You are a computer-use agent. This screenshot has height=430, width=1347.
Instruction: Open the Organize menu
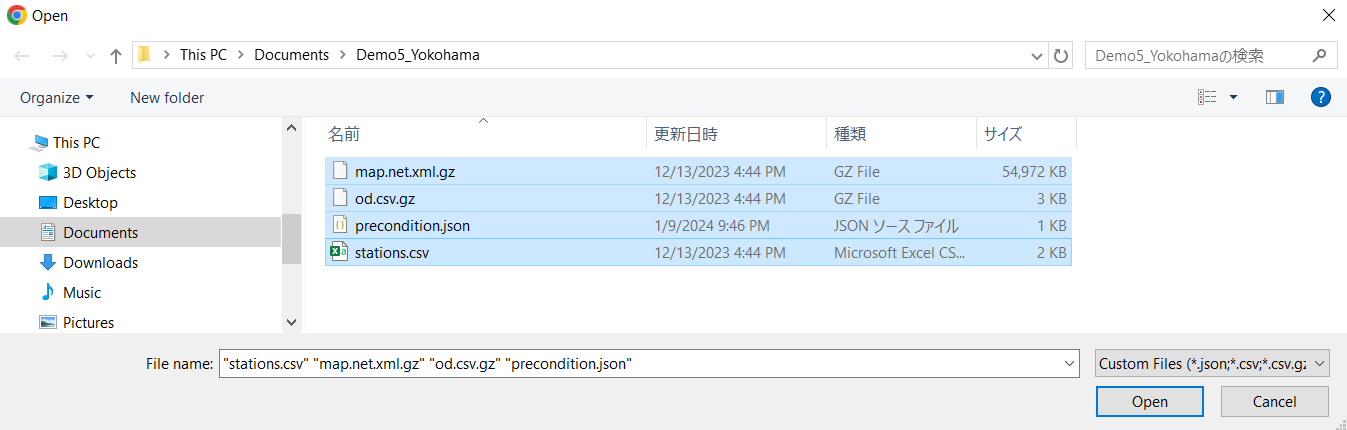click(x=56, y=98)
